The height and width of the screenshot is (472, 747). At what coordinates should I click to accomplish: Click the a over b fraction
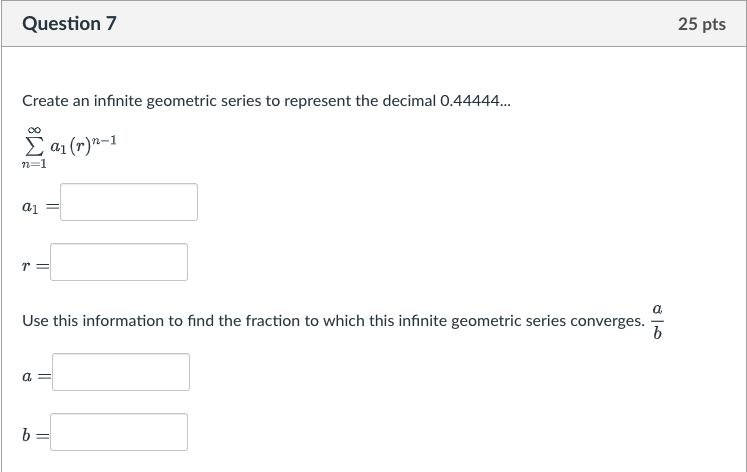click(657, 321)
